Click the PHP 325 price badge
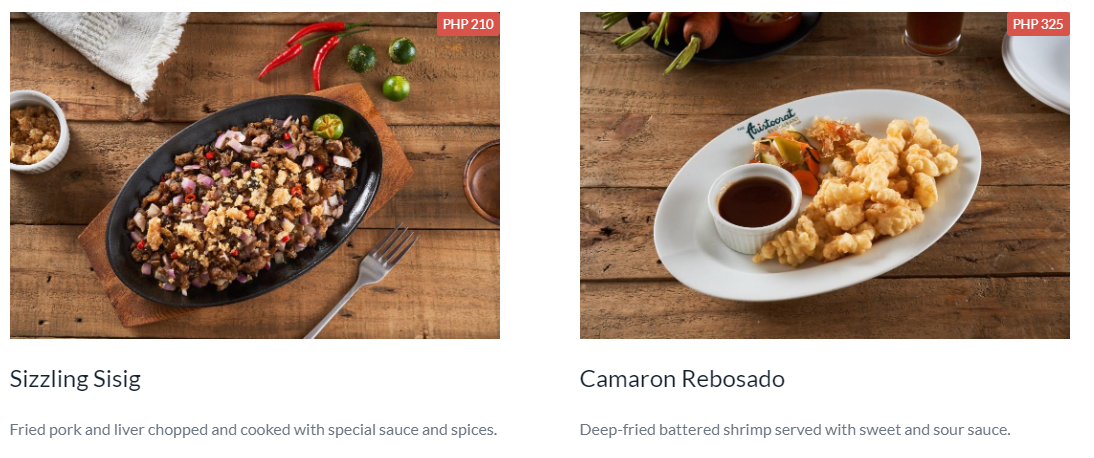 coord(1038,24)
